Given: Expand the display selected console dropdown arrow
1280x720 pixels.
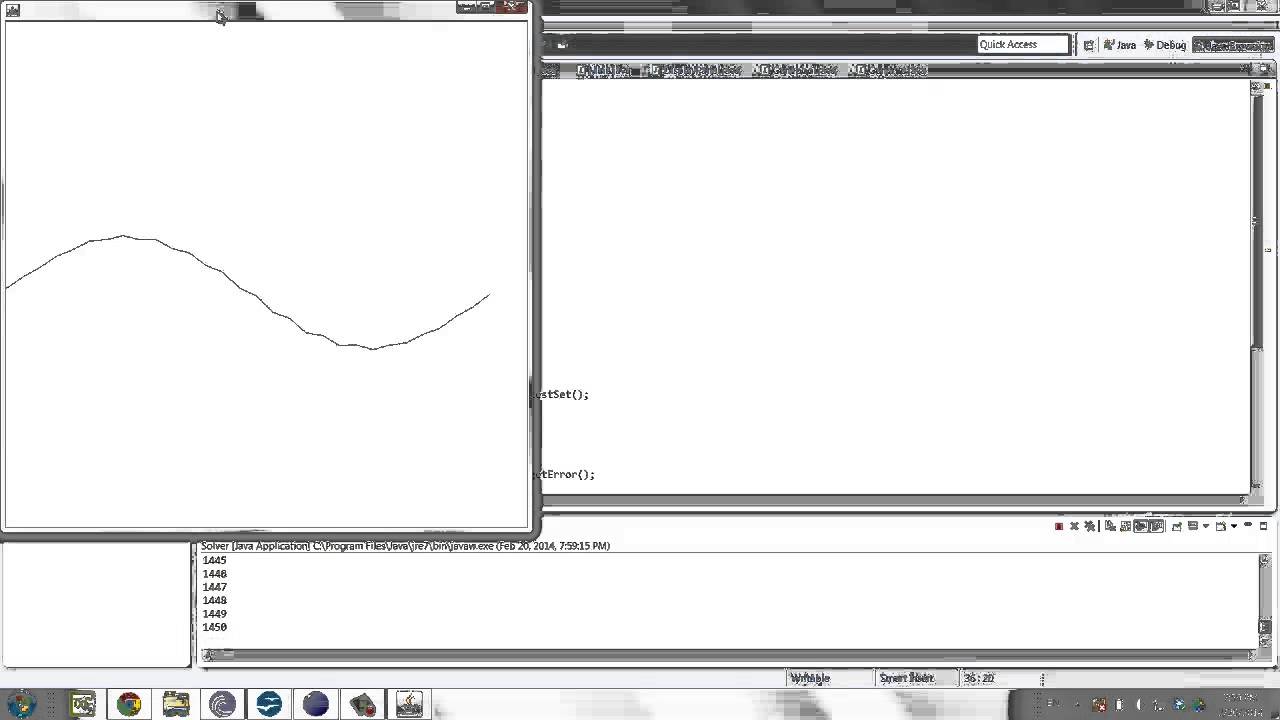Looking at the screenshot, I should tap(1206, 526).
